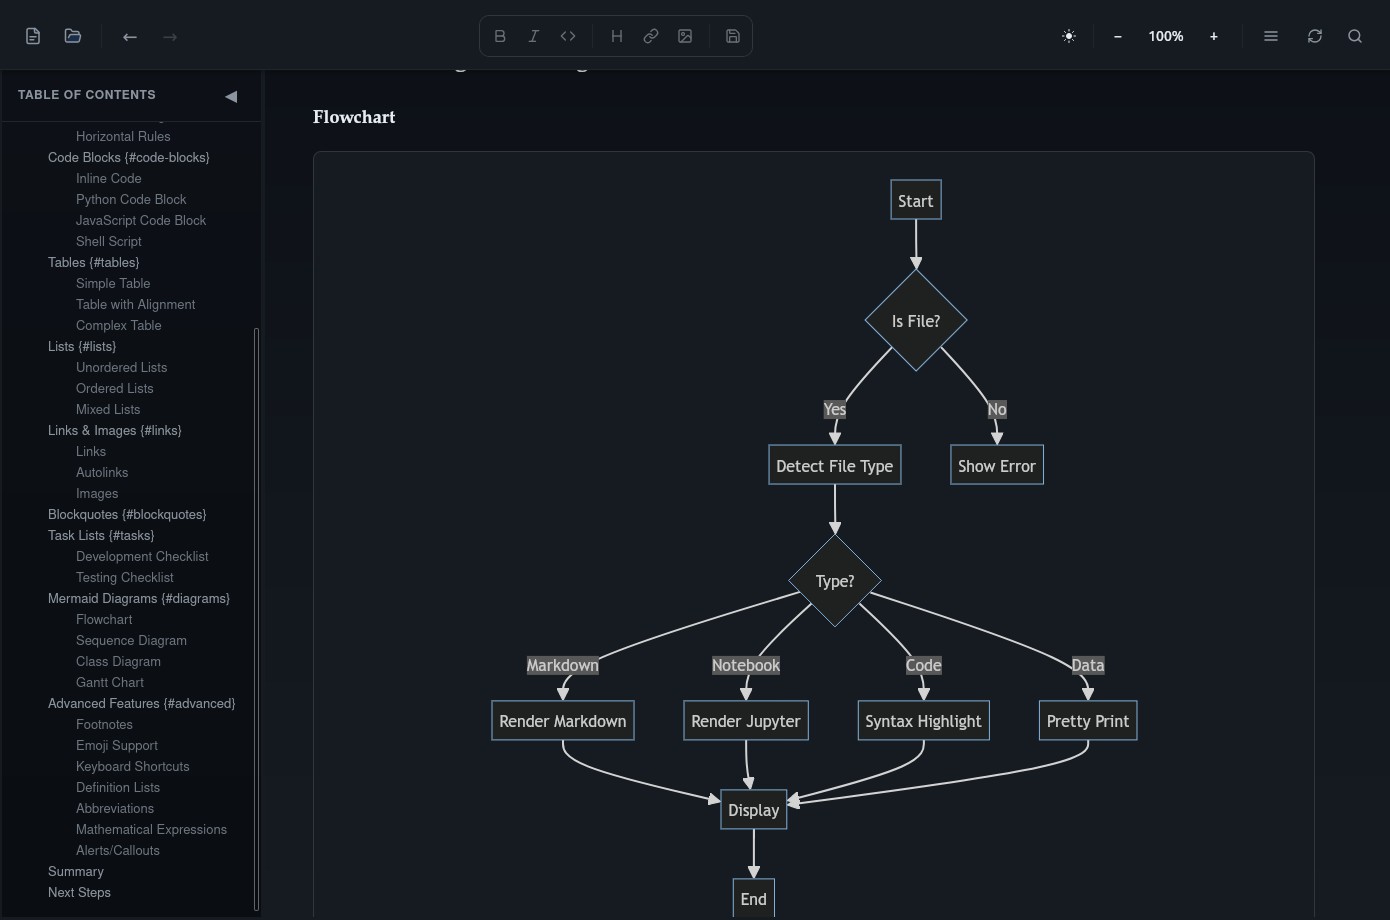The width and height of the screenshot is (1390, 920).
Task: Zoom out with the minus button
Action: [x=1118, y=36]
